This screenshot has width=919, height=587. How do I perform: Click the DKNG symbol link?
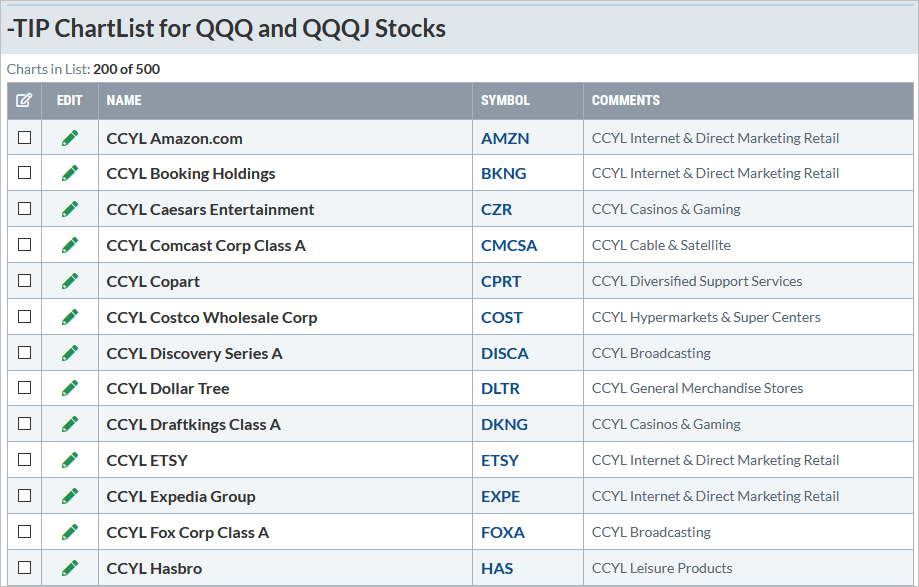(x=504, y=425)
